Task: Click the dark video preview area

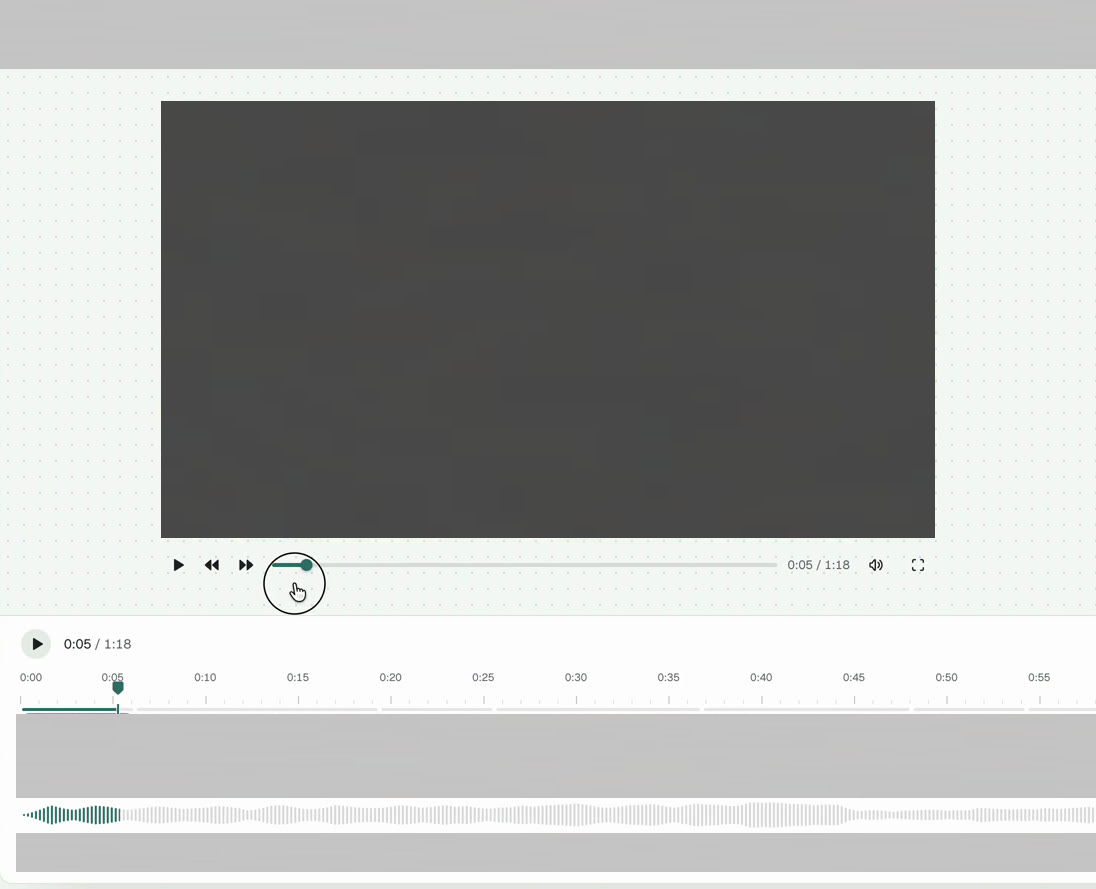Action: pos(547,319)
